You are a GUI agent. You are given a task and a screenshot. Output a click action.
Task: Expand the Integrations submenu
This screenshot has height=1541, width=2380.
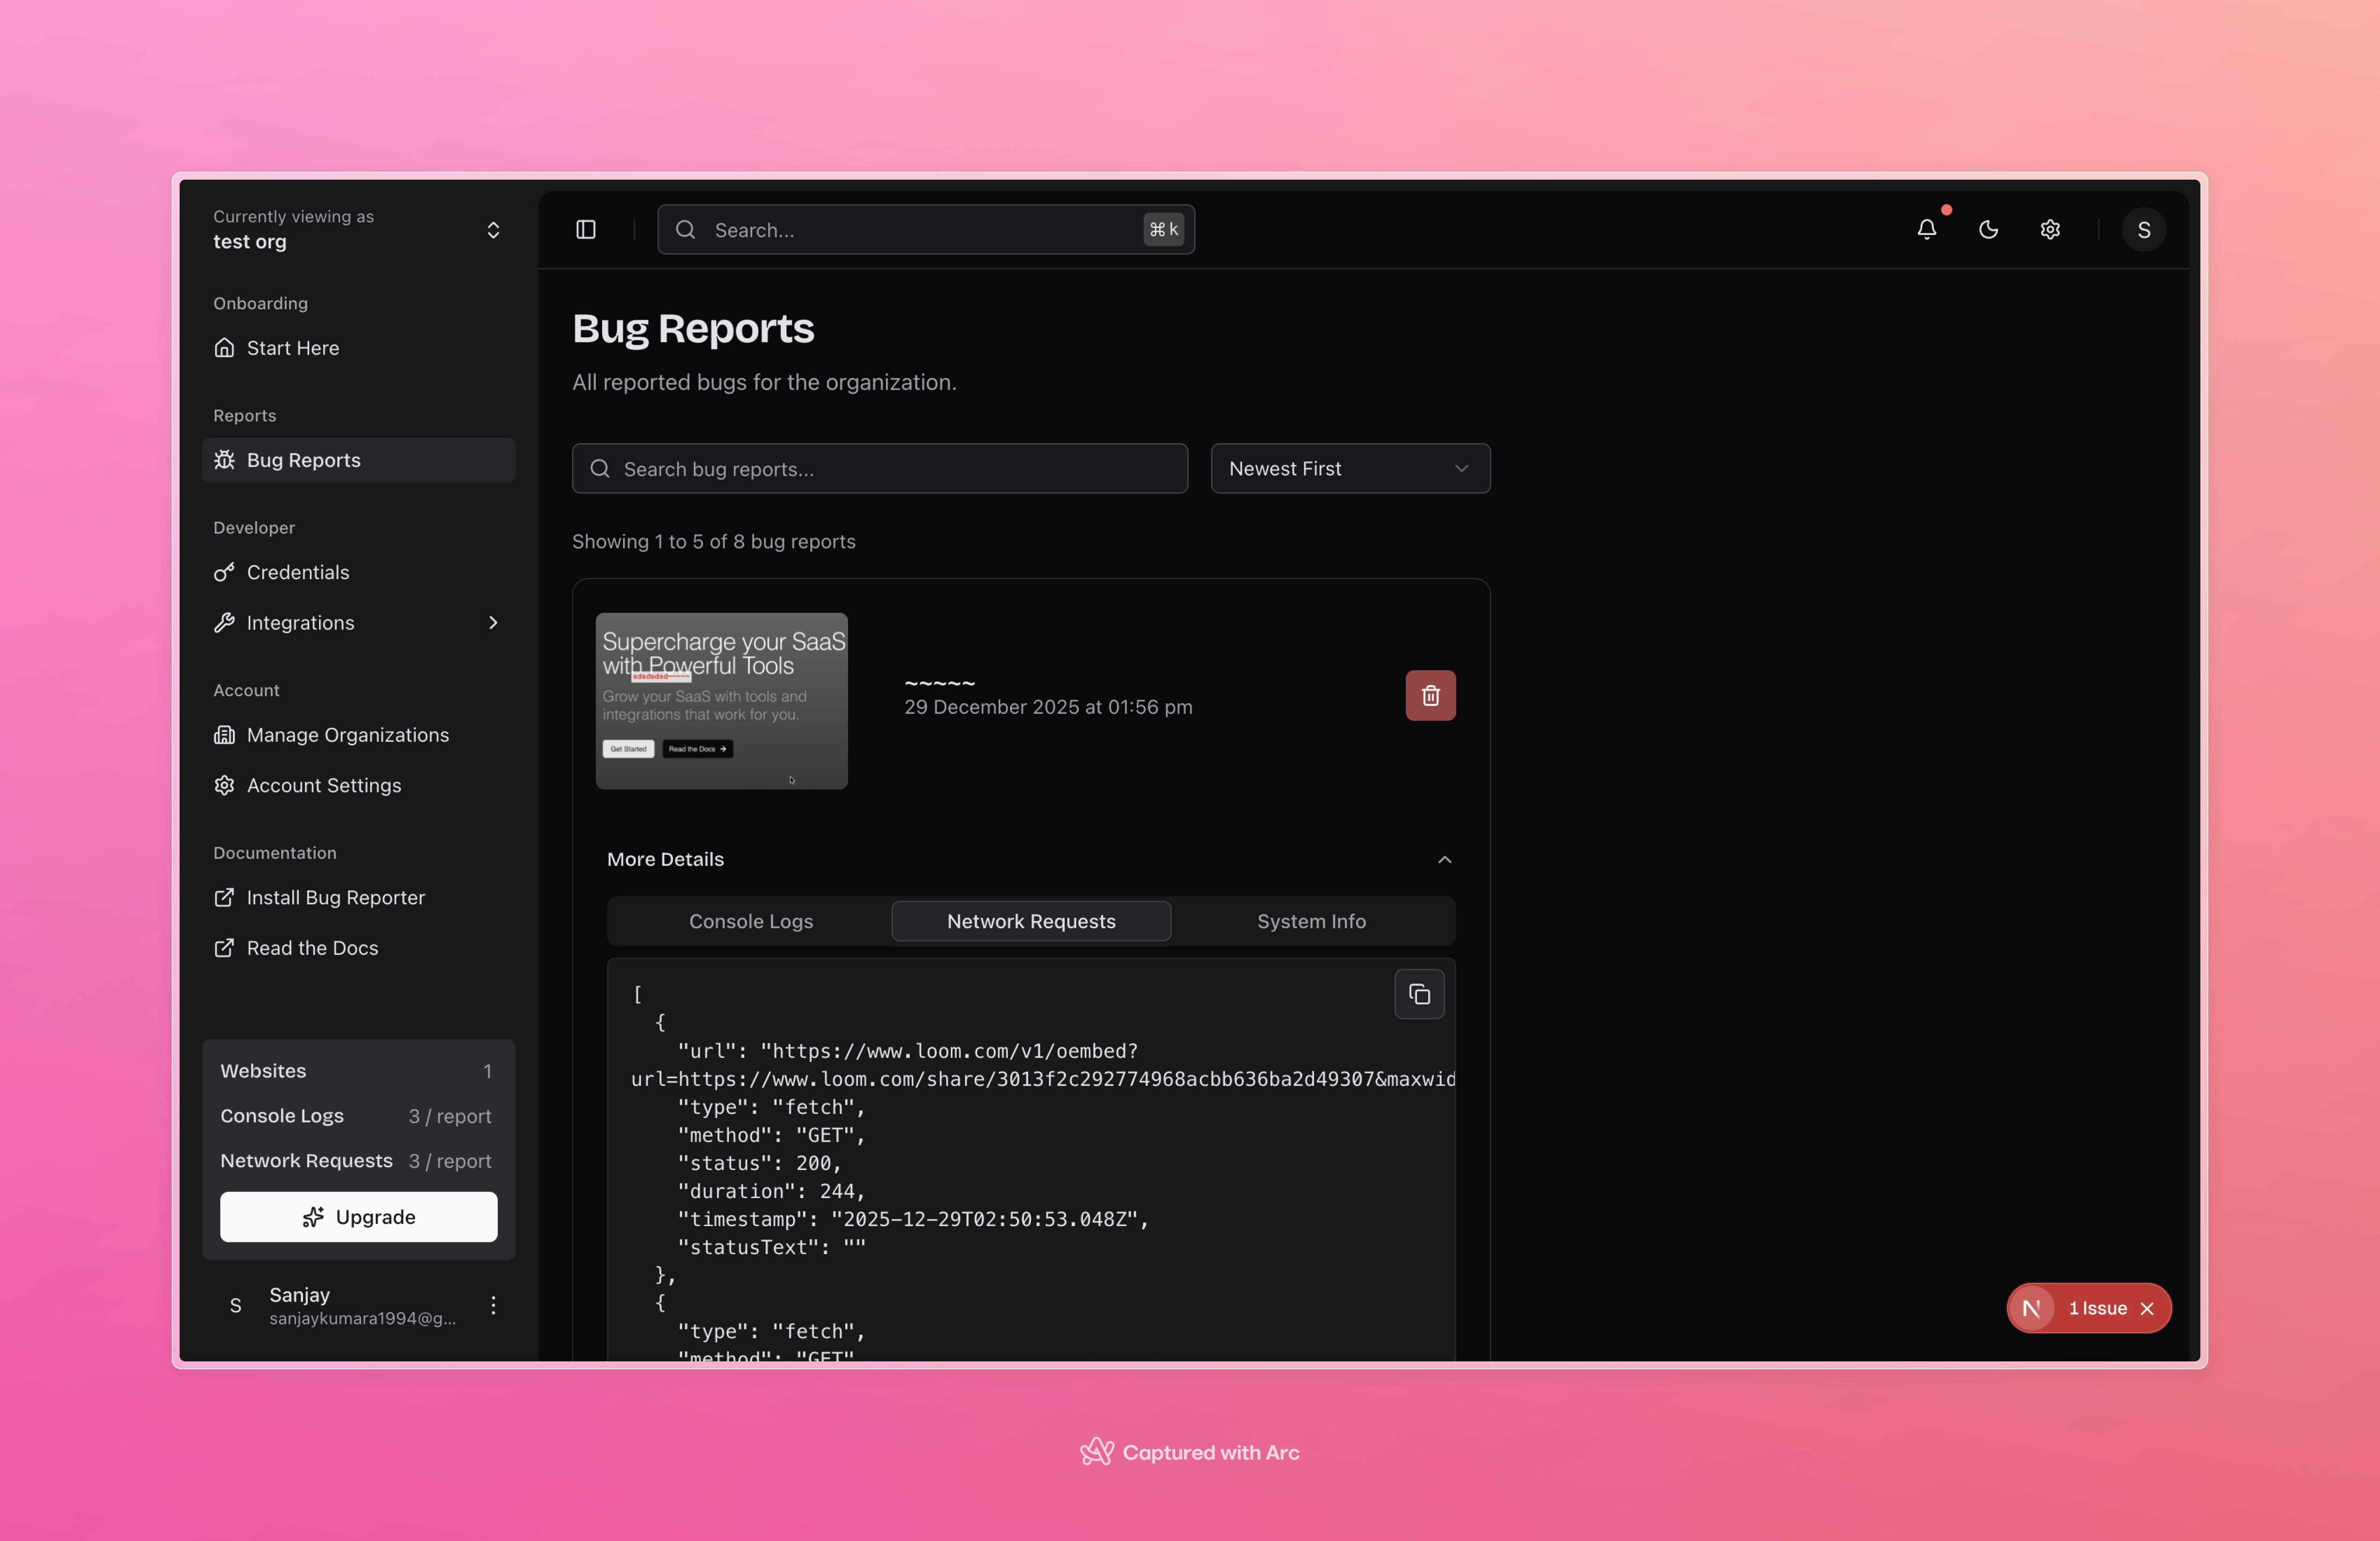click(493, 623)
